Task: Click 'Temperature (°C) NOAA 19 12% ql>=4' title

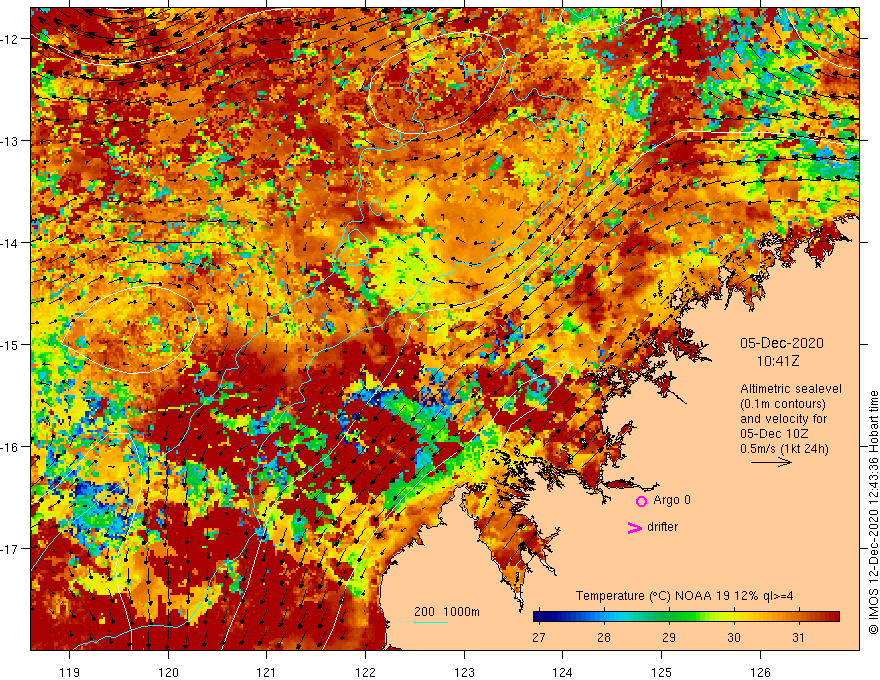Action: pos(684,596)
